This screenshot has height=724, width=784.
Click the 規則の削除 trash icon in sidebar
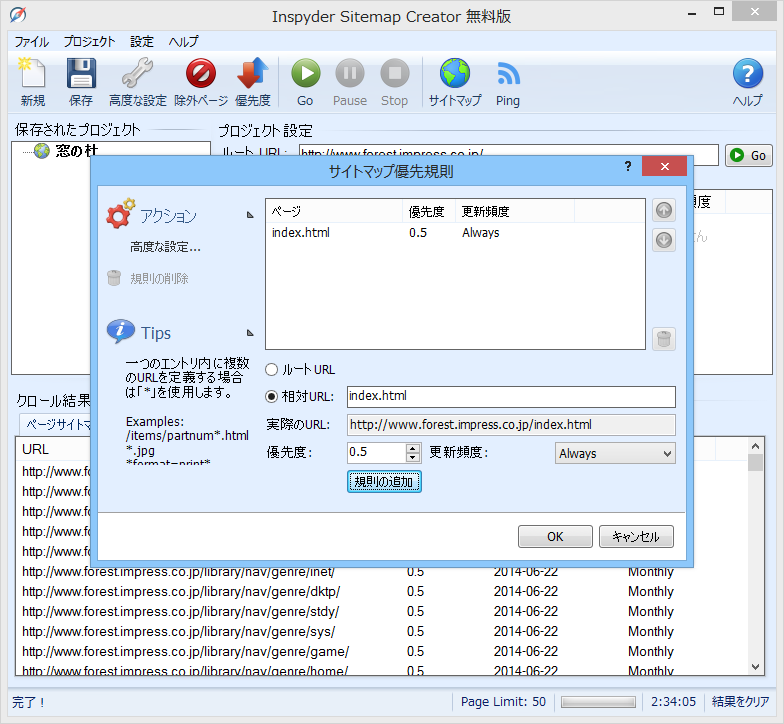(114, 278)
